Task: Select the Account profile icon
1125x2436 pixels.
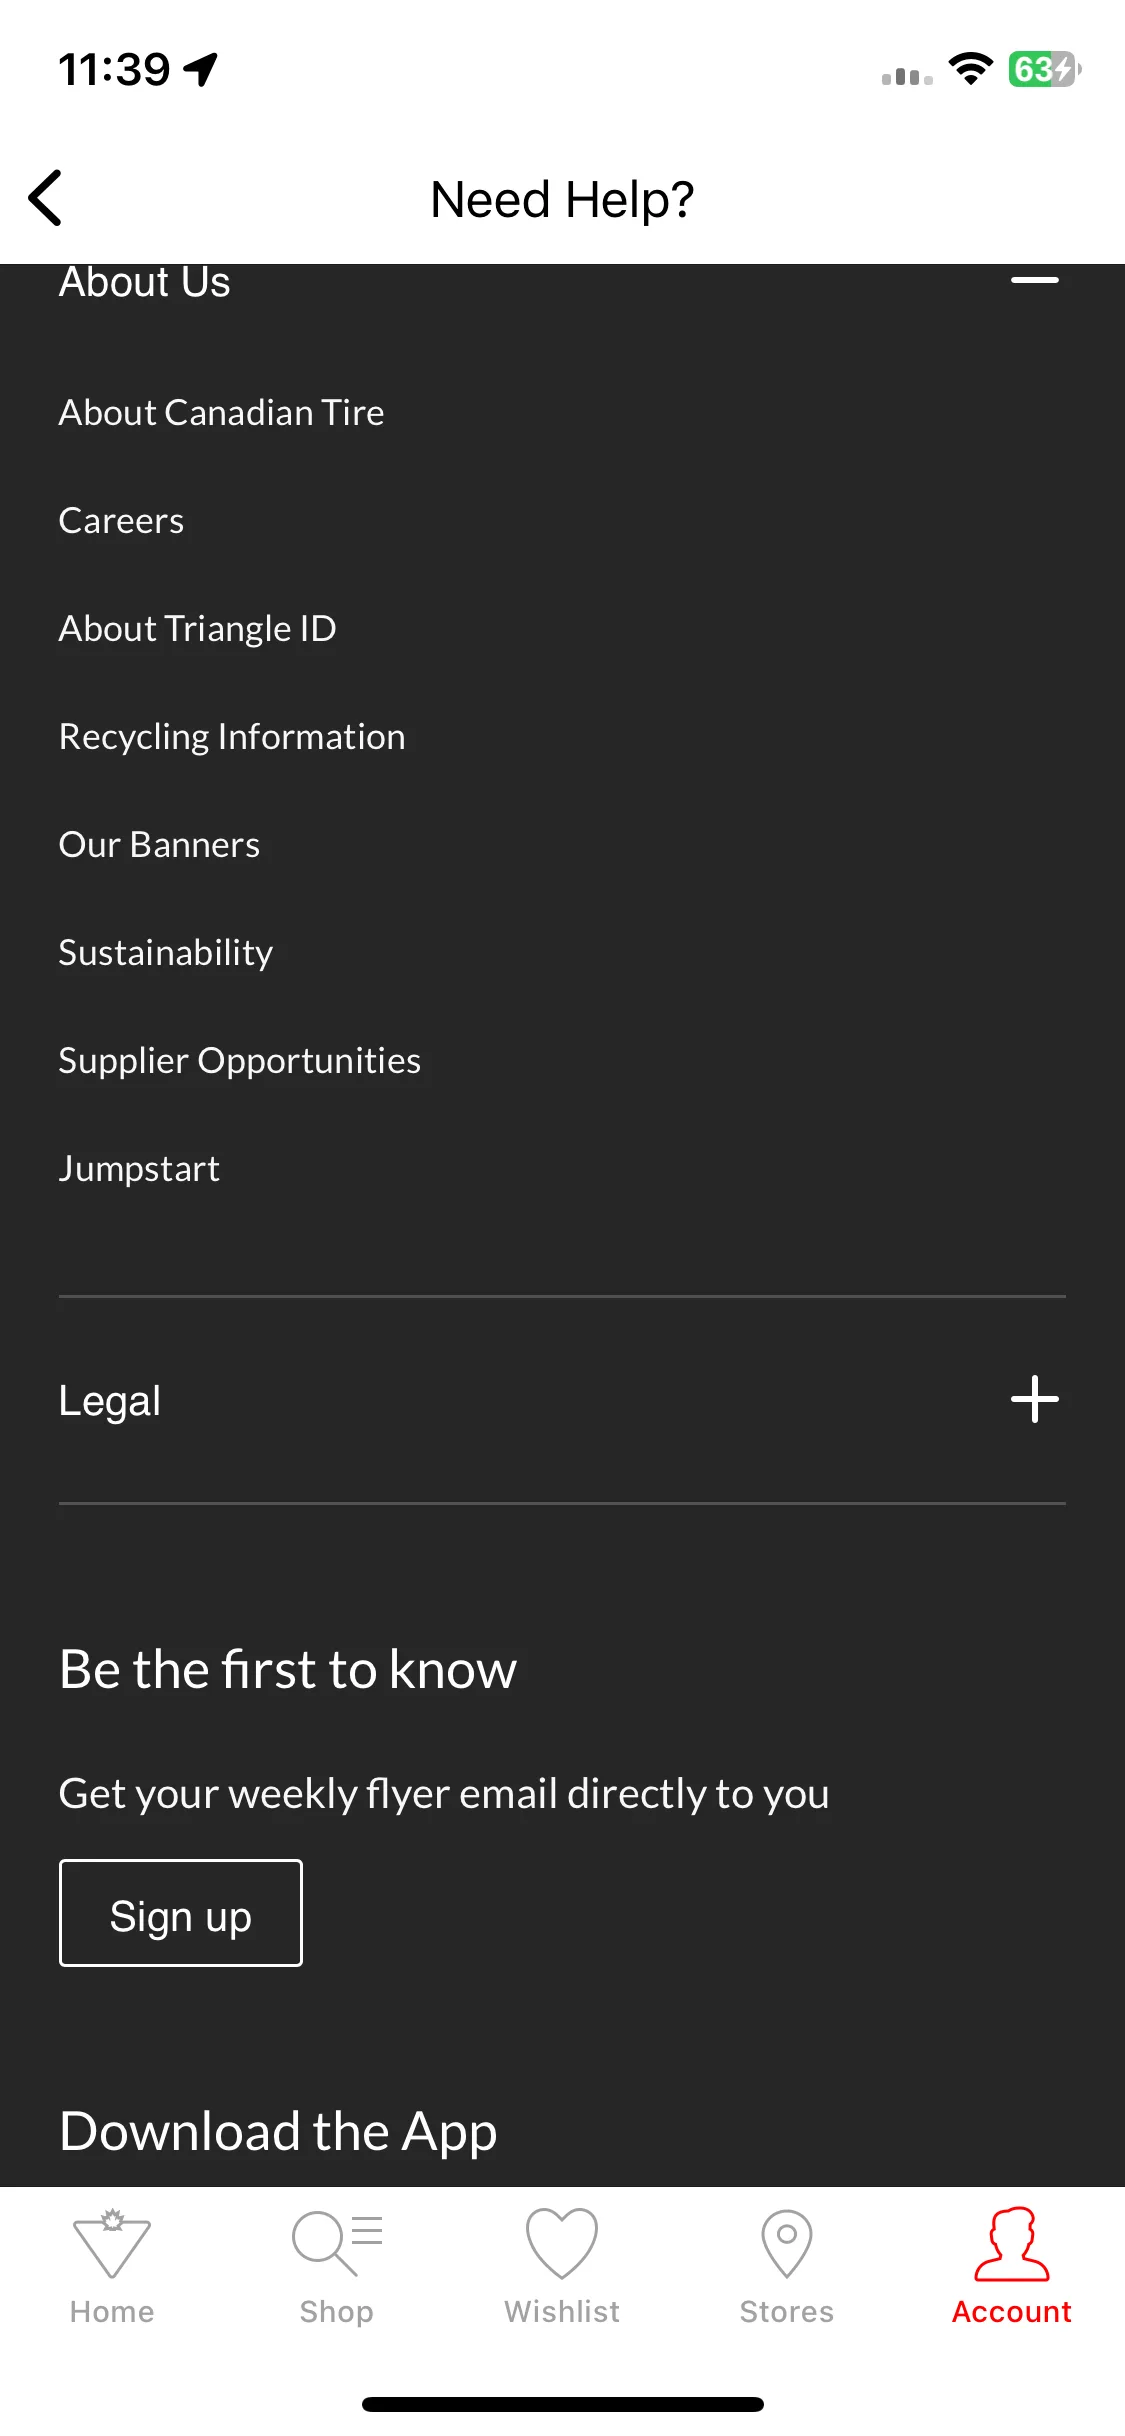Action: 1012,2244
